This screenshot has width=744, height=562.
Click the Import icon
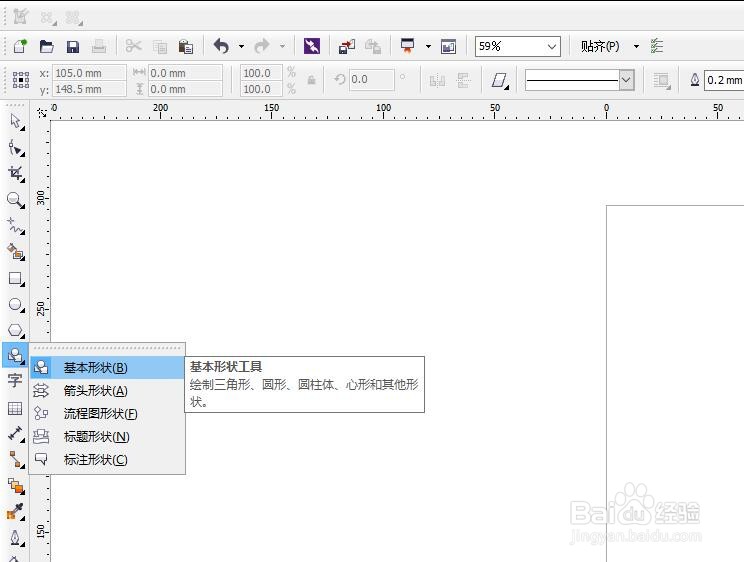point(347,46)
